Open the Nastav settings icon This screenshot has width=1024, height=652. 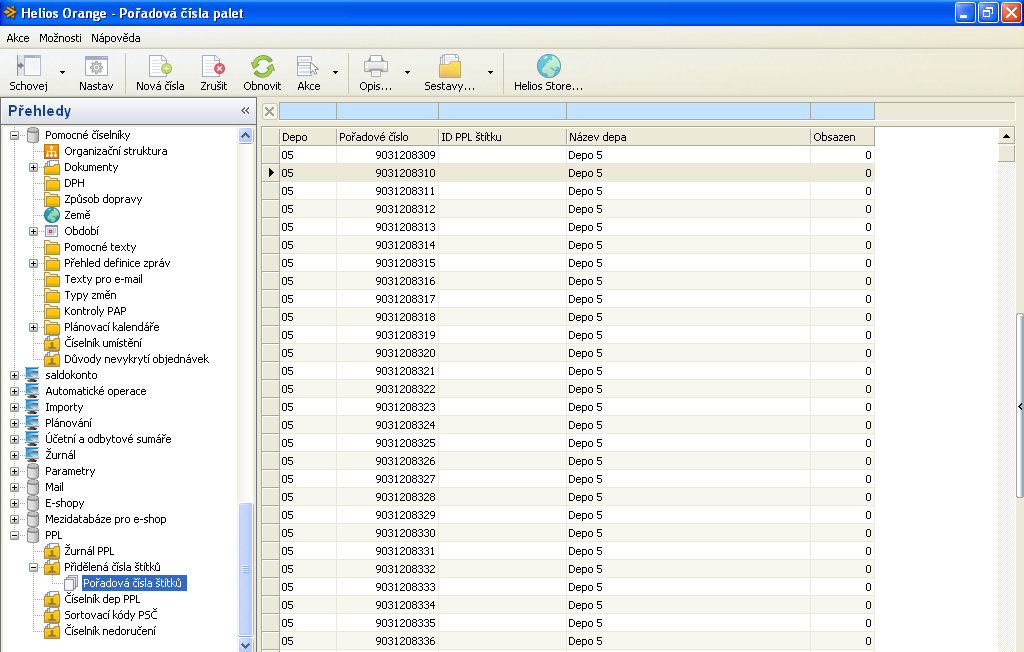[96, 66]
